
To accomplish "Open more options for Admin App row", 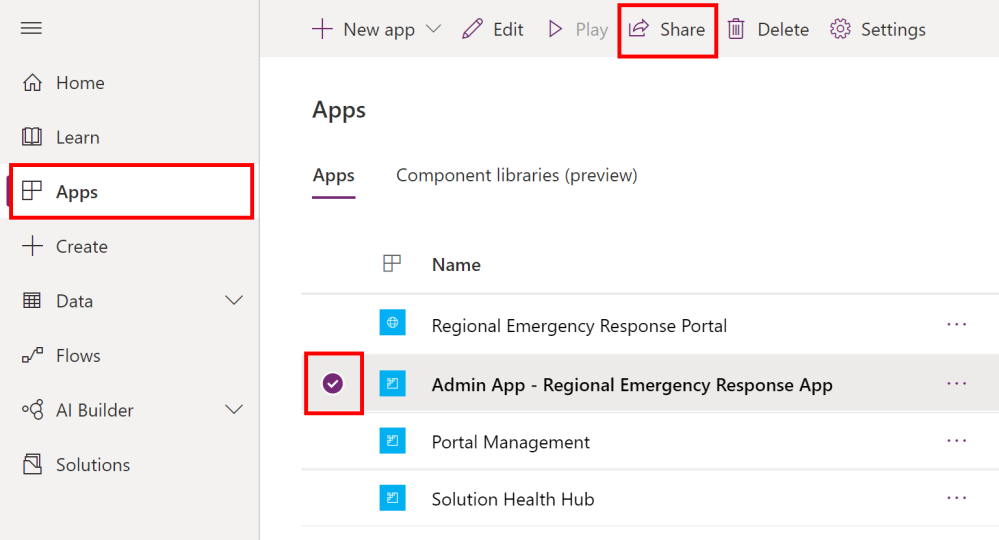I will point(956,383).
